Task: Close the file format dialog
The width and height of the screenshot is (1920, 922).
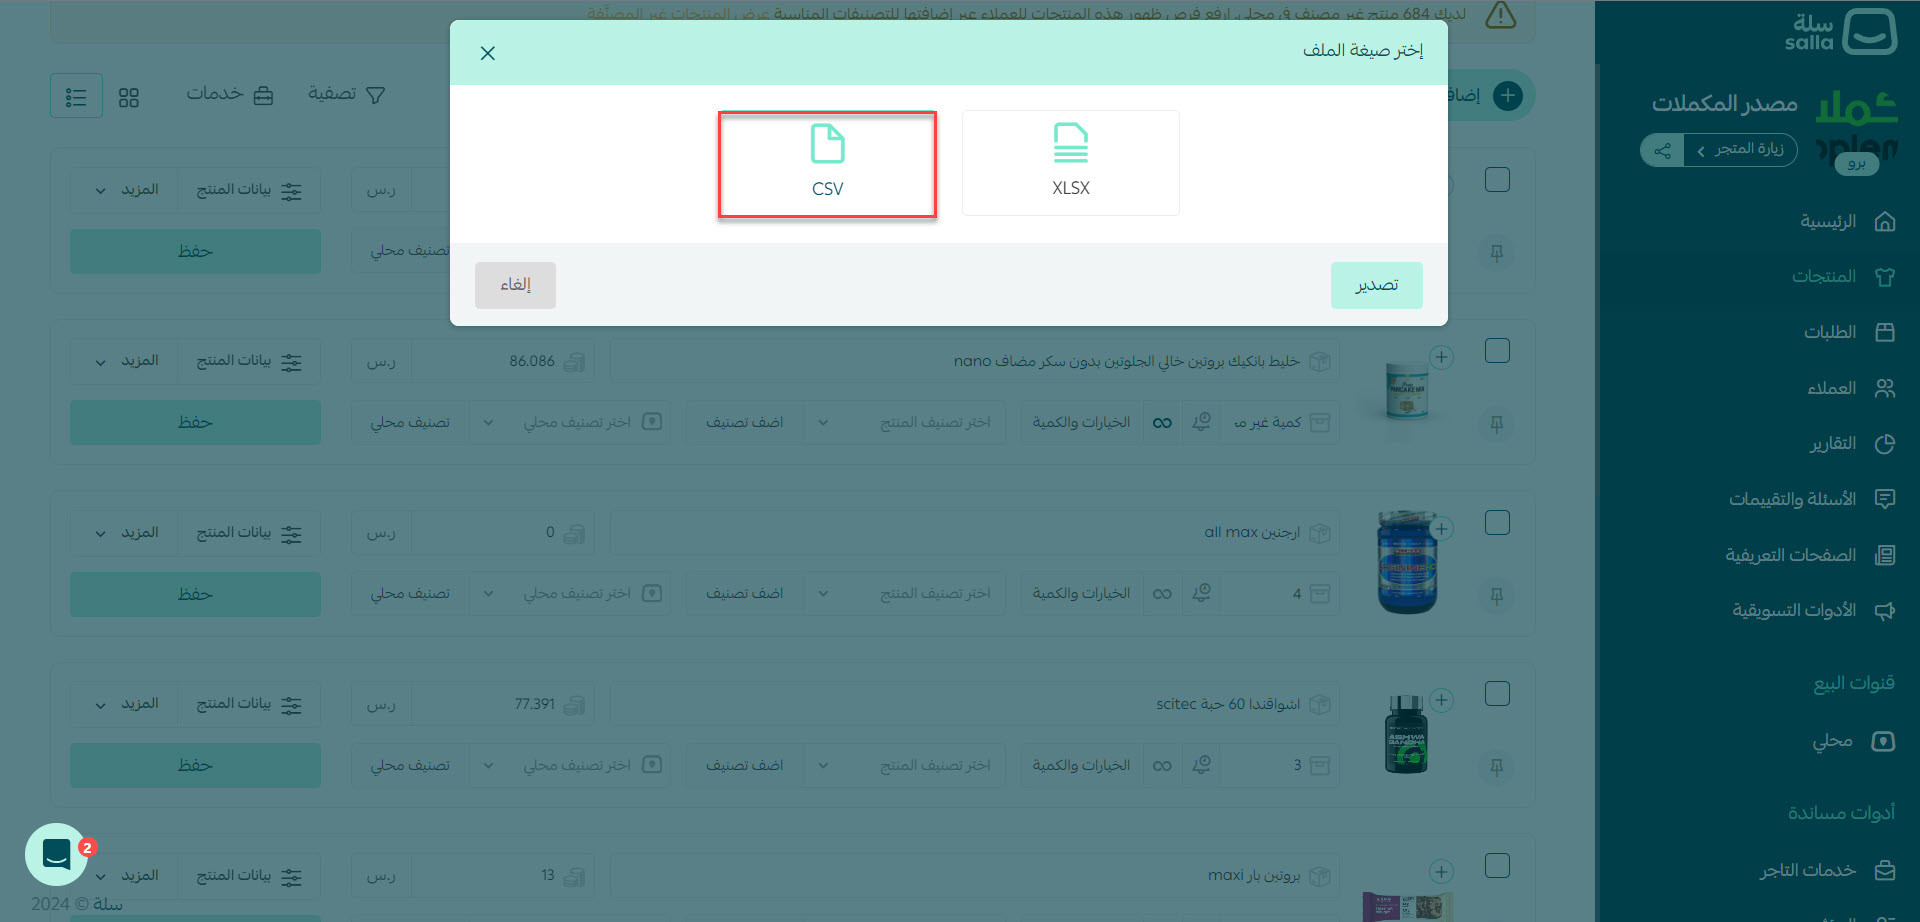Action: [488, 53]
